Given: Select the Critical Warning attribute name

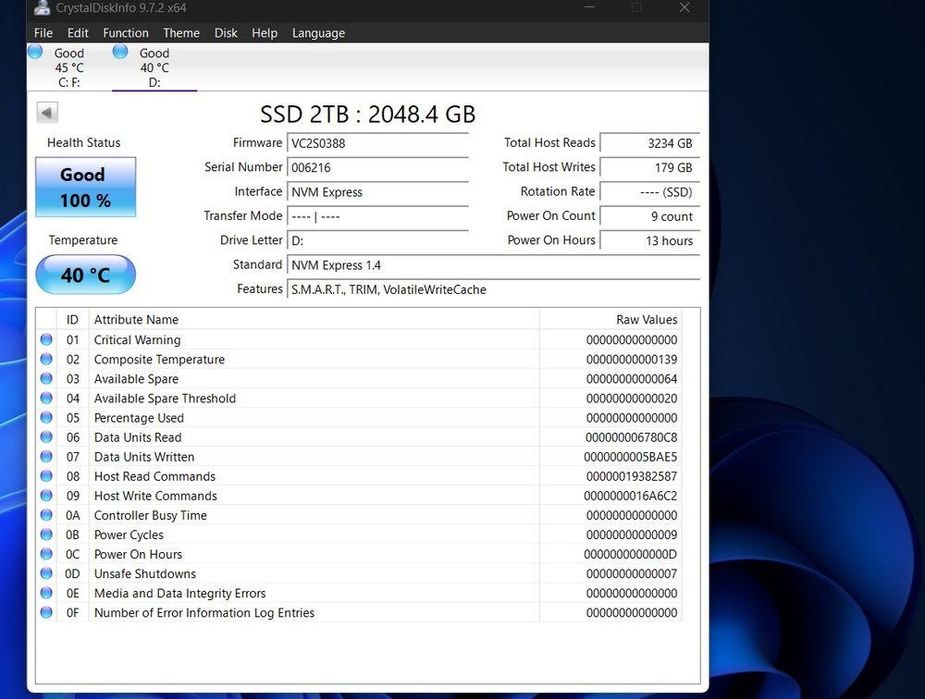Looking at the screenshot, I should (137, 340).
